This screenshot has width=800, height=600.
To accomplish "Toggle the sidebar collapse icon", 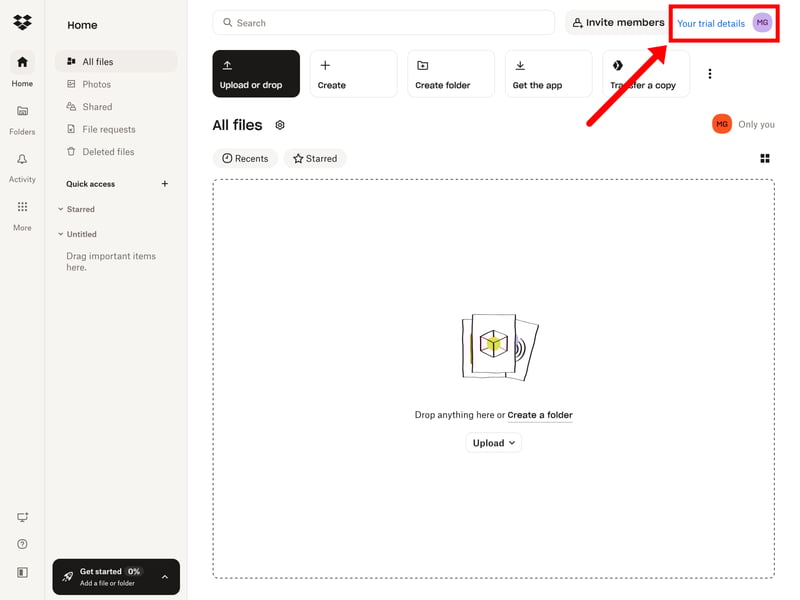I will click(22, 572).
